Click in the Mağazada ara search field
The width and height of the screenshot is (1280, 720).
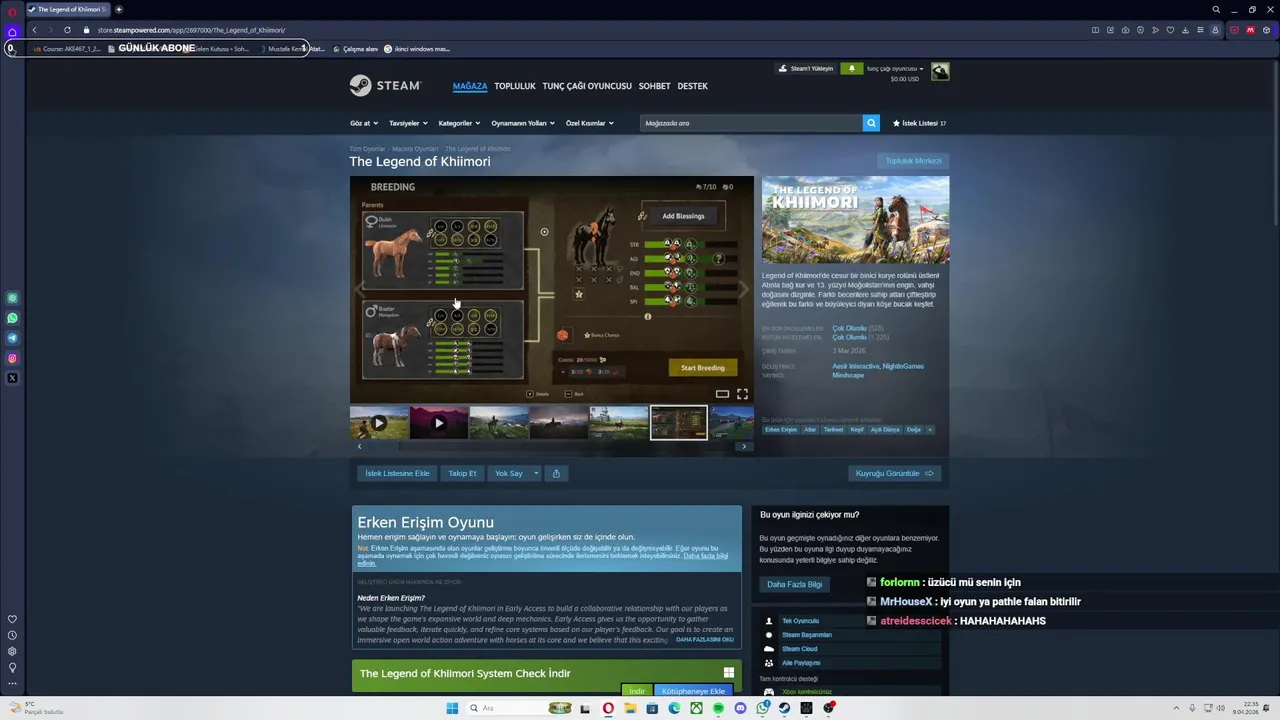(x=751, y=123)
